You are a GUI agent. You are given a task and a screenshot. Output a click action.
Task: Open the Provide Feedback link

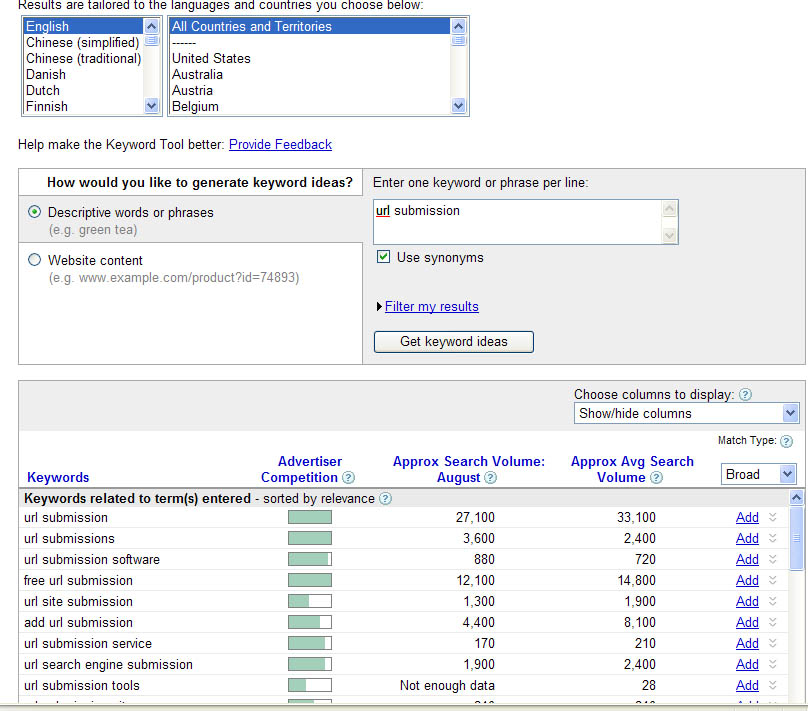pyautogui.click(x=280, y=145)
